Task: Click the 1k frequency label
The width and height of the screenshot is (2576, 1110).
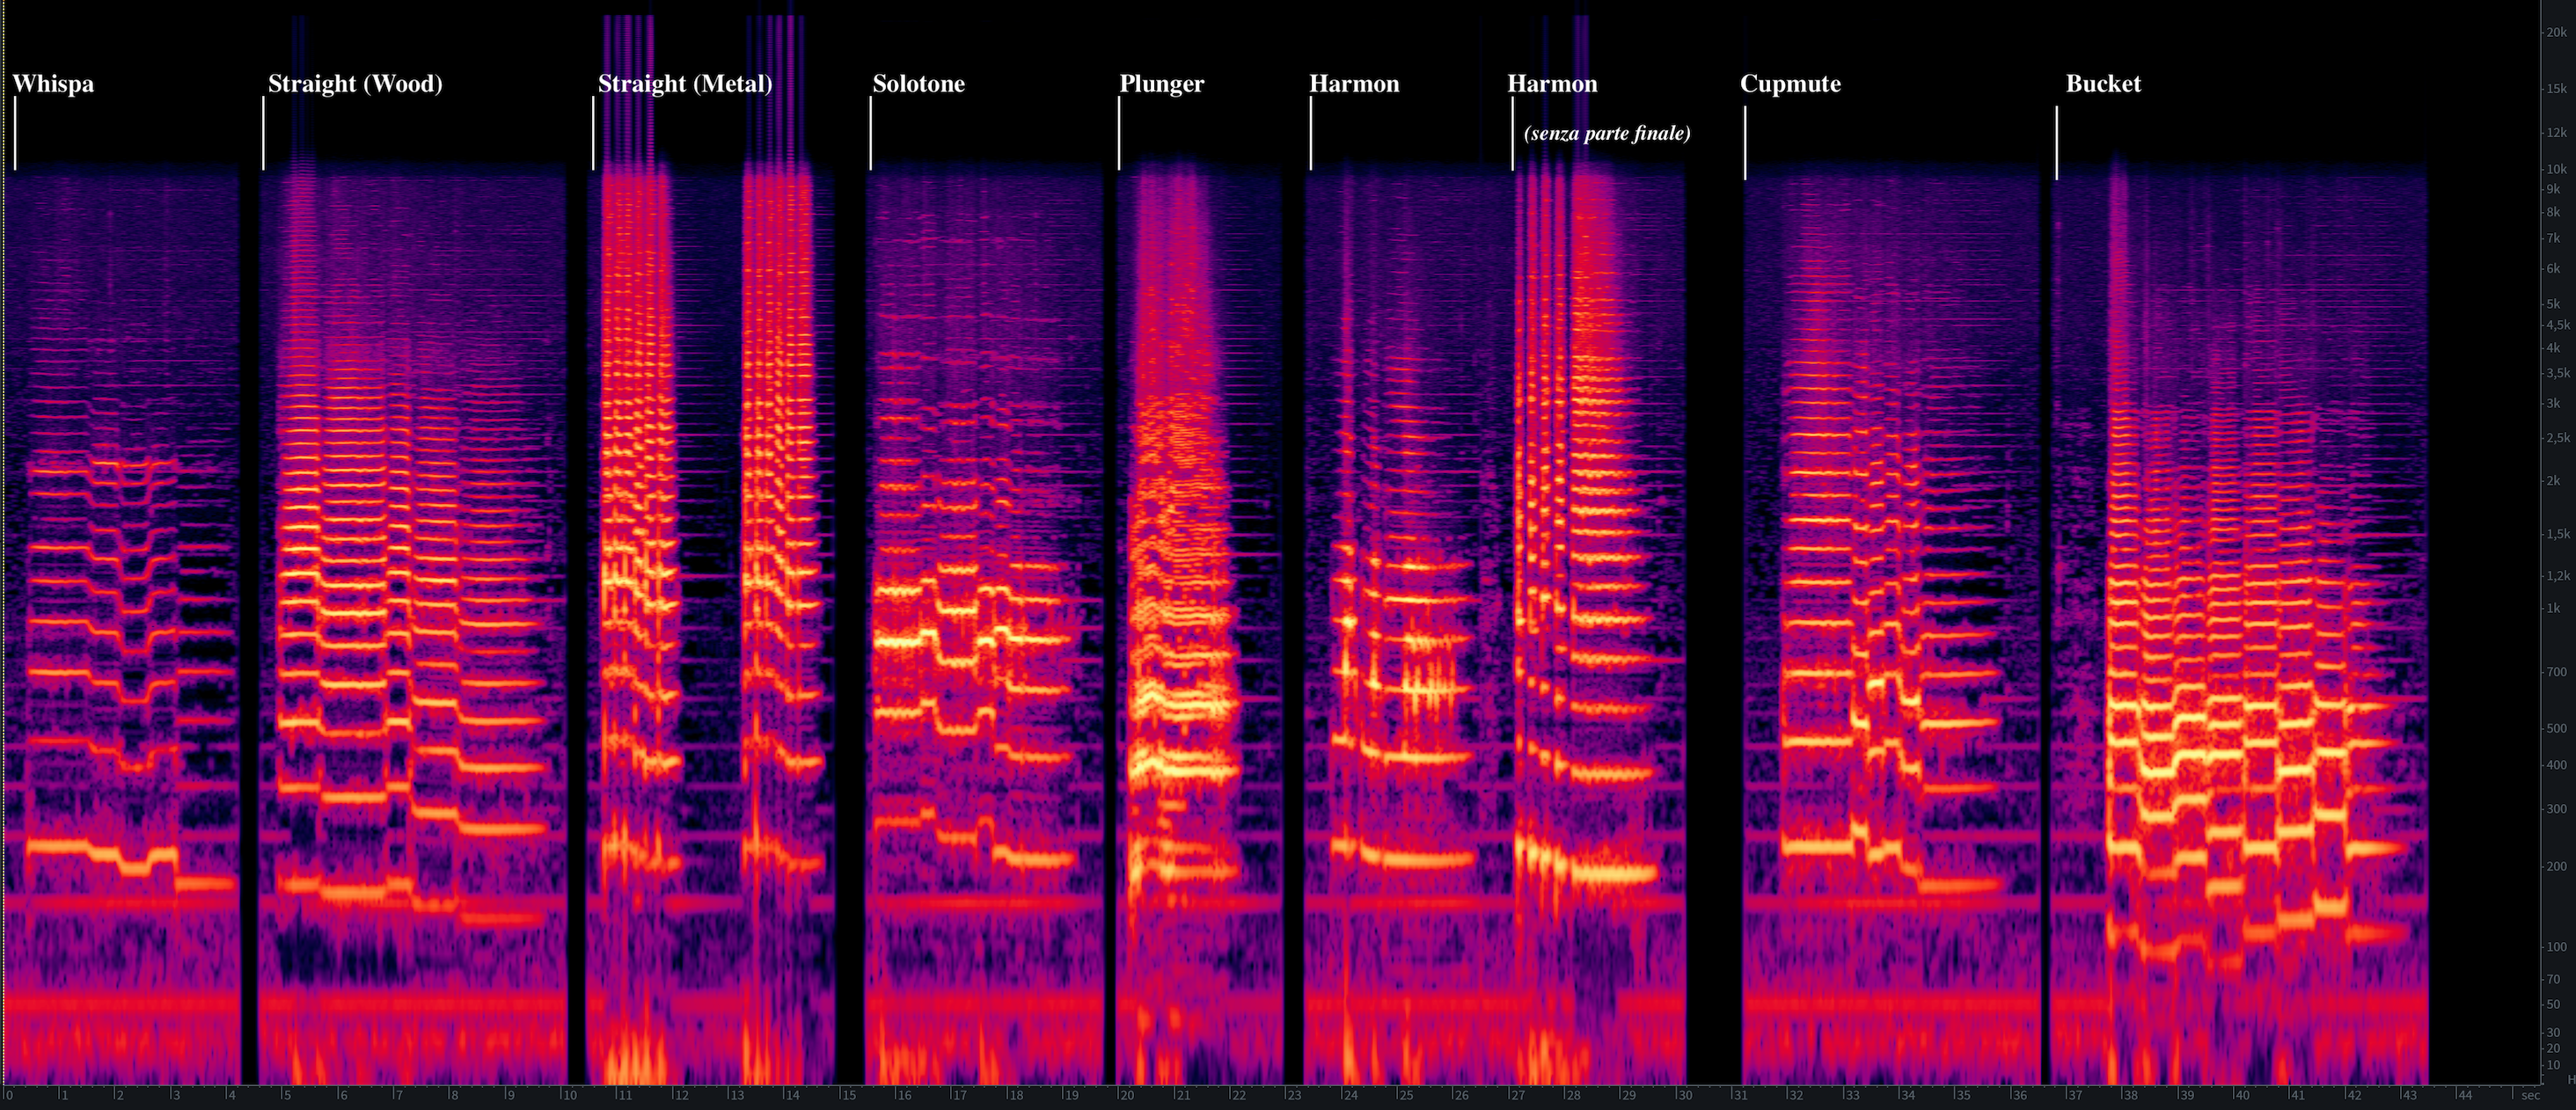Action: 2553,608
